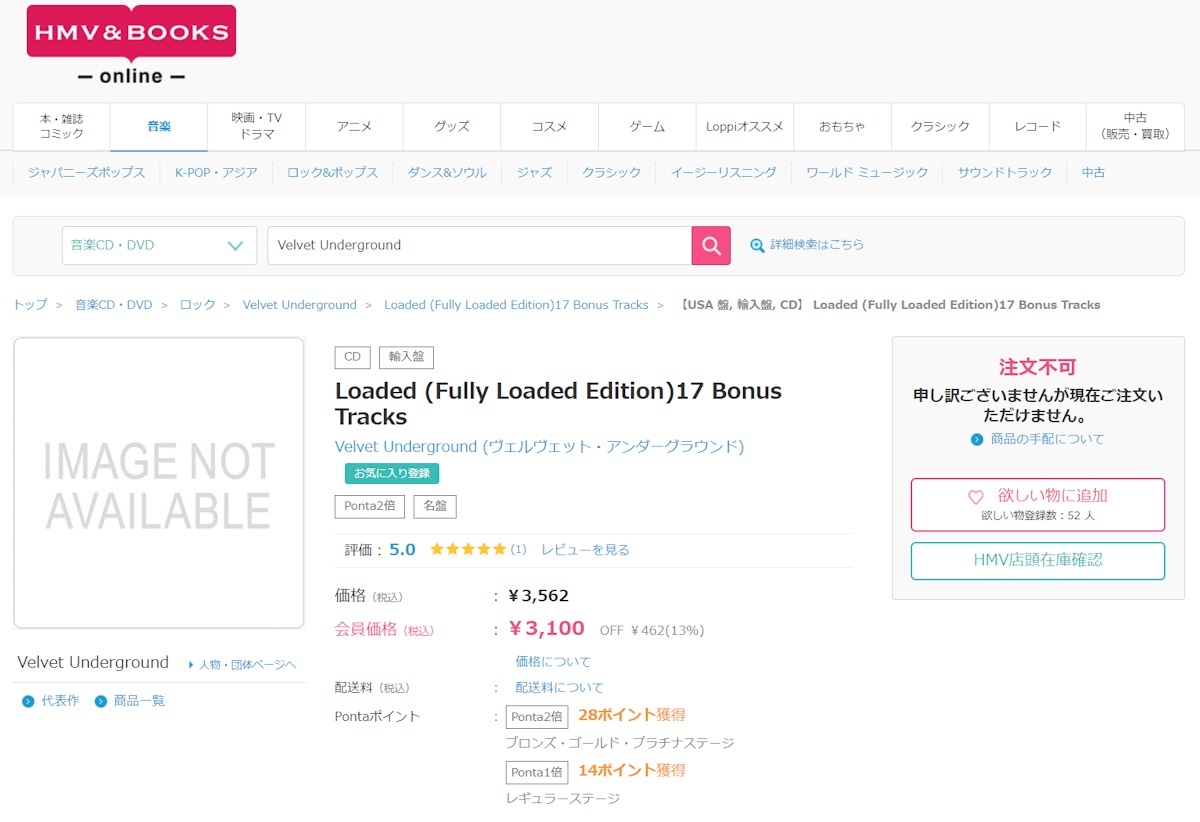Click the Image Not Available product thumbnail

(159, 483)
